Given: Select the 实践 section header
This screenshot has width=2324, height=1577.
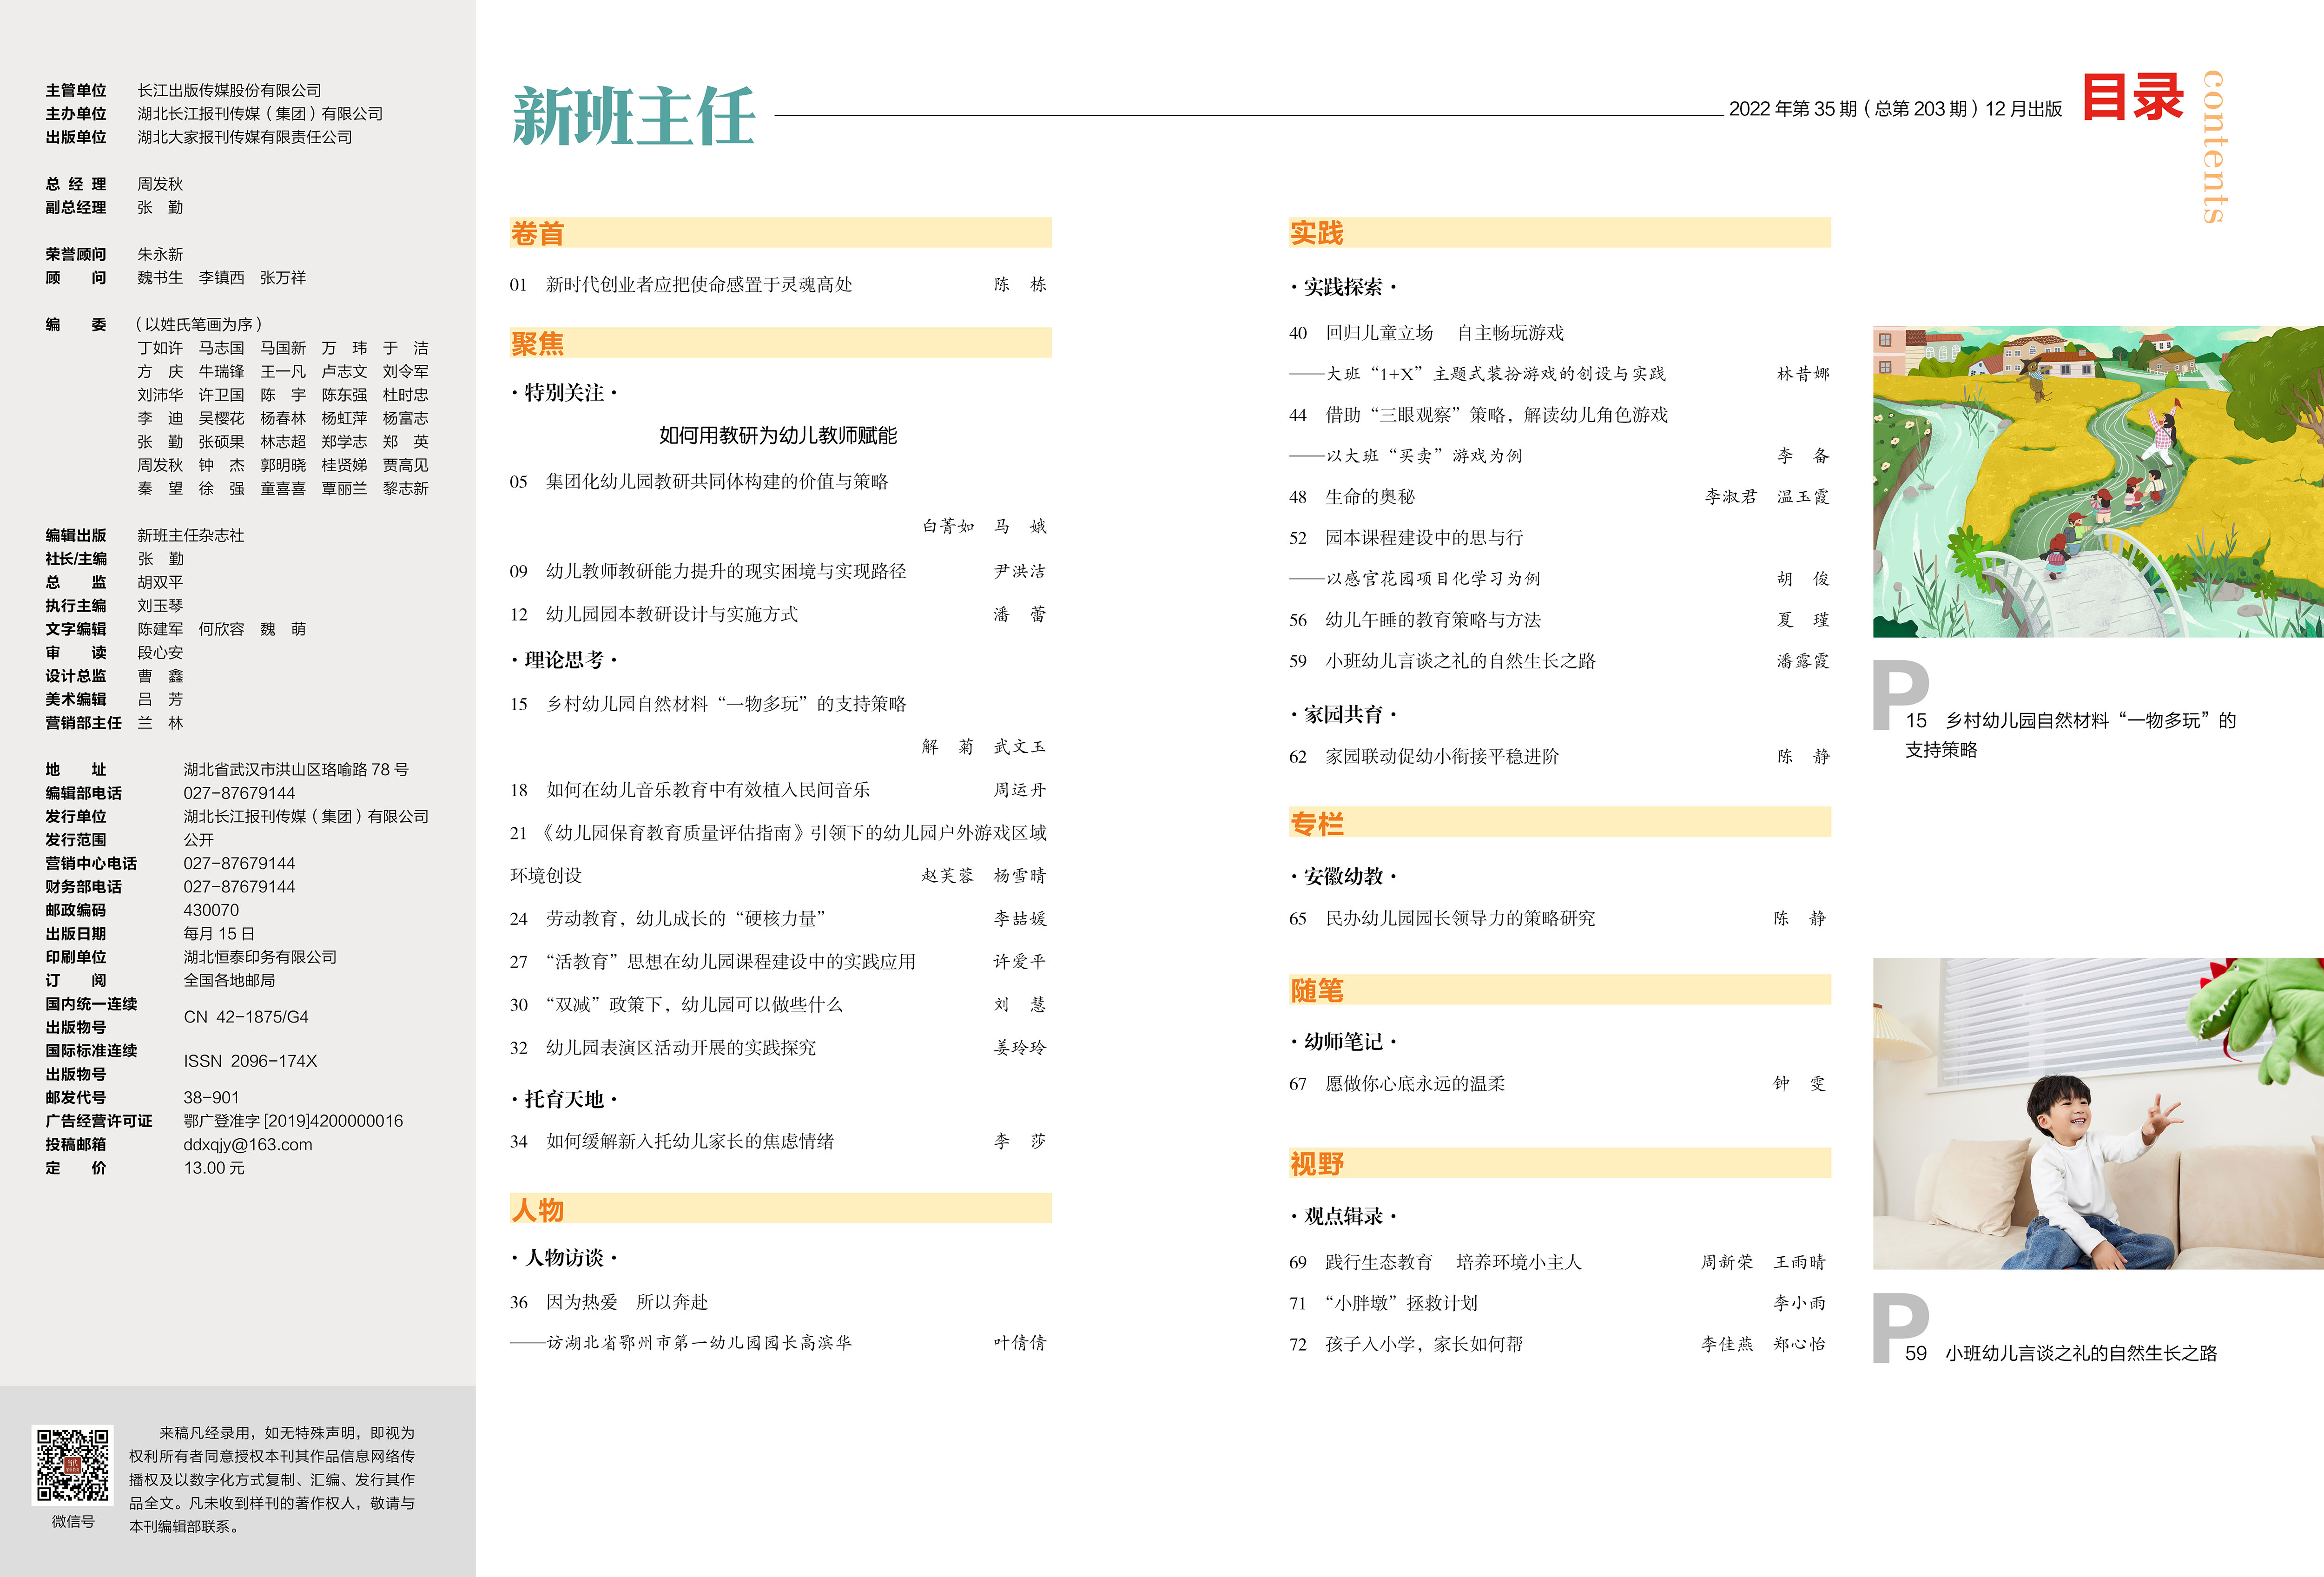Looking at the screenshot, I should coord(1316,233).
